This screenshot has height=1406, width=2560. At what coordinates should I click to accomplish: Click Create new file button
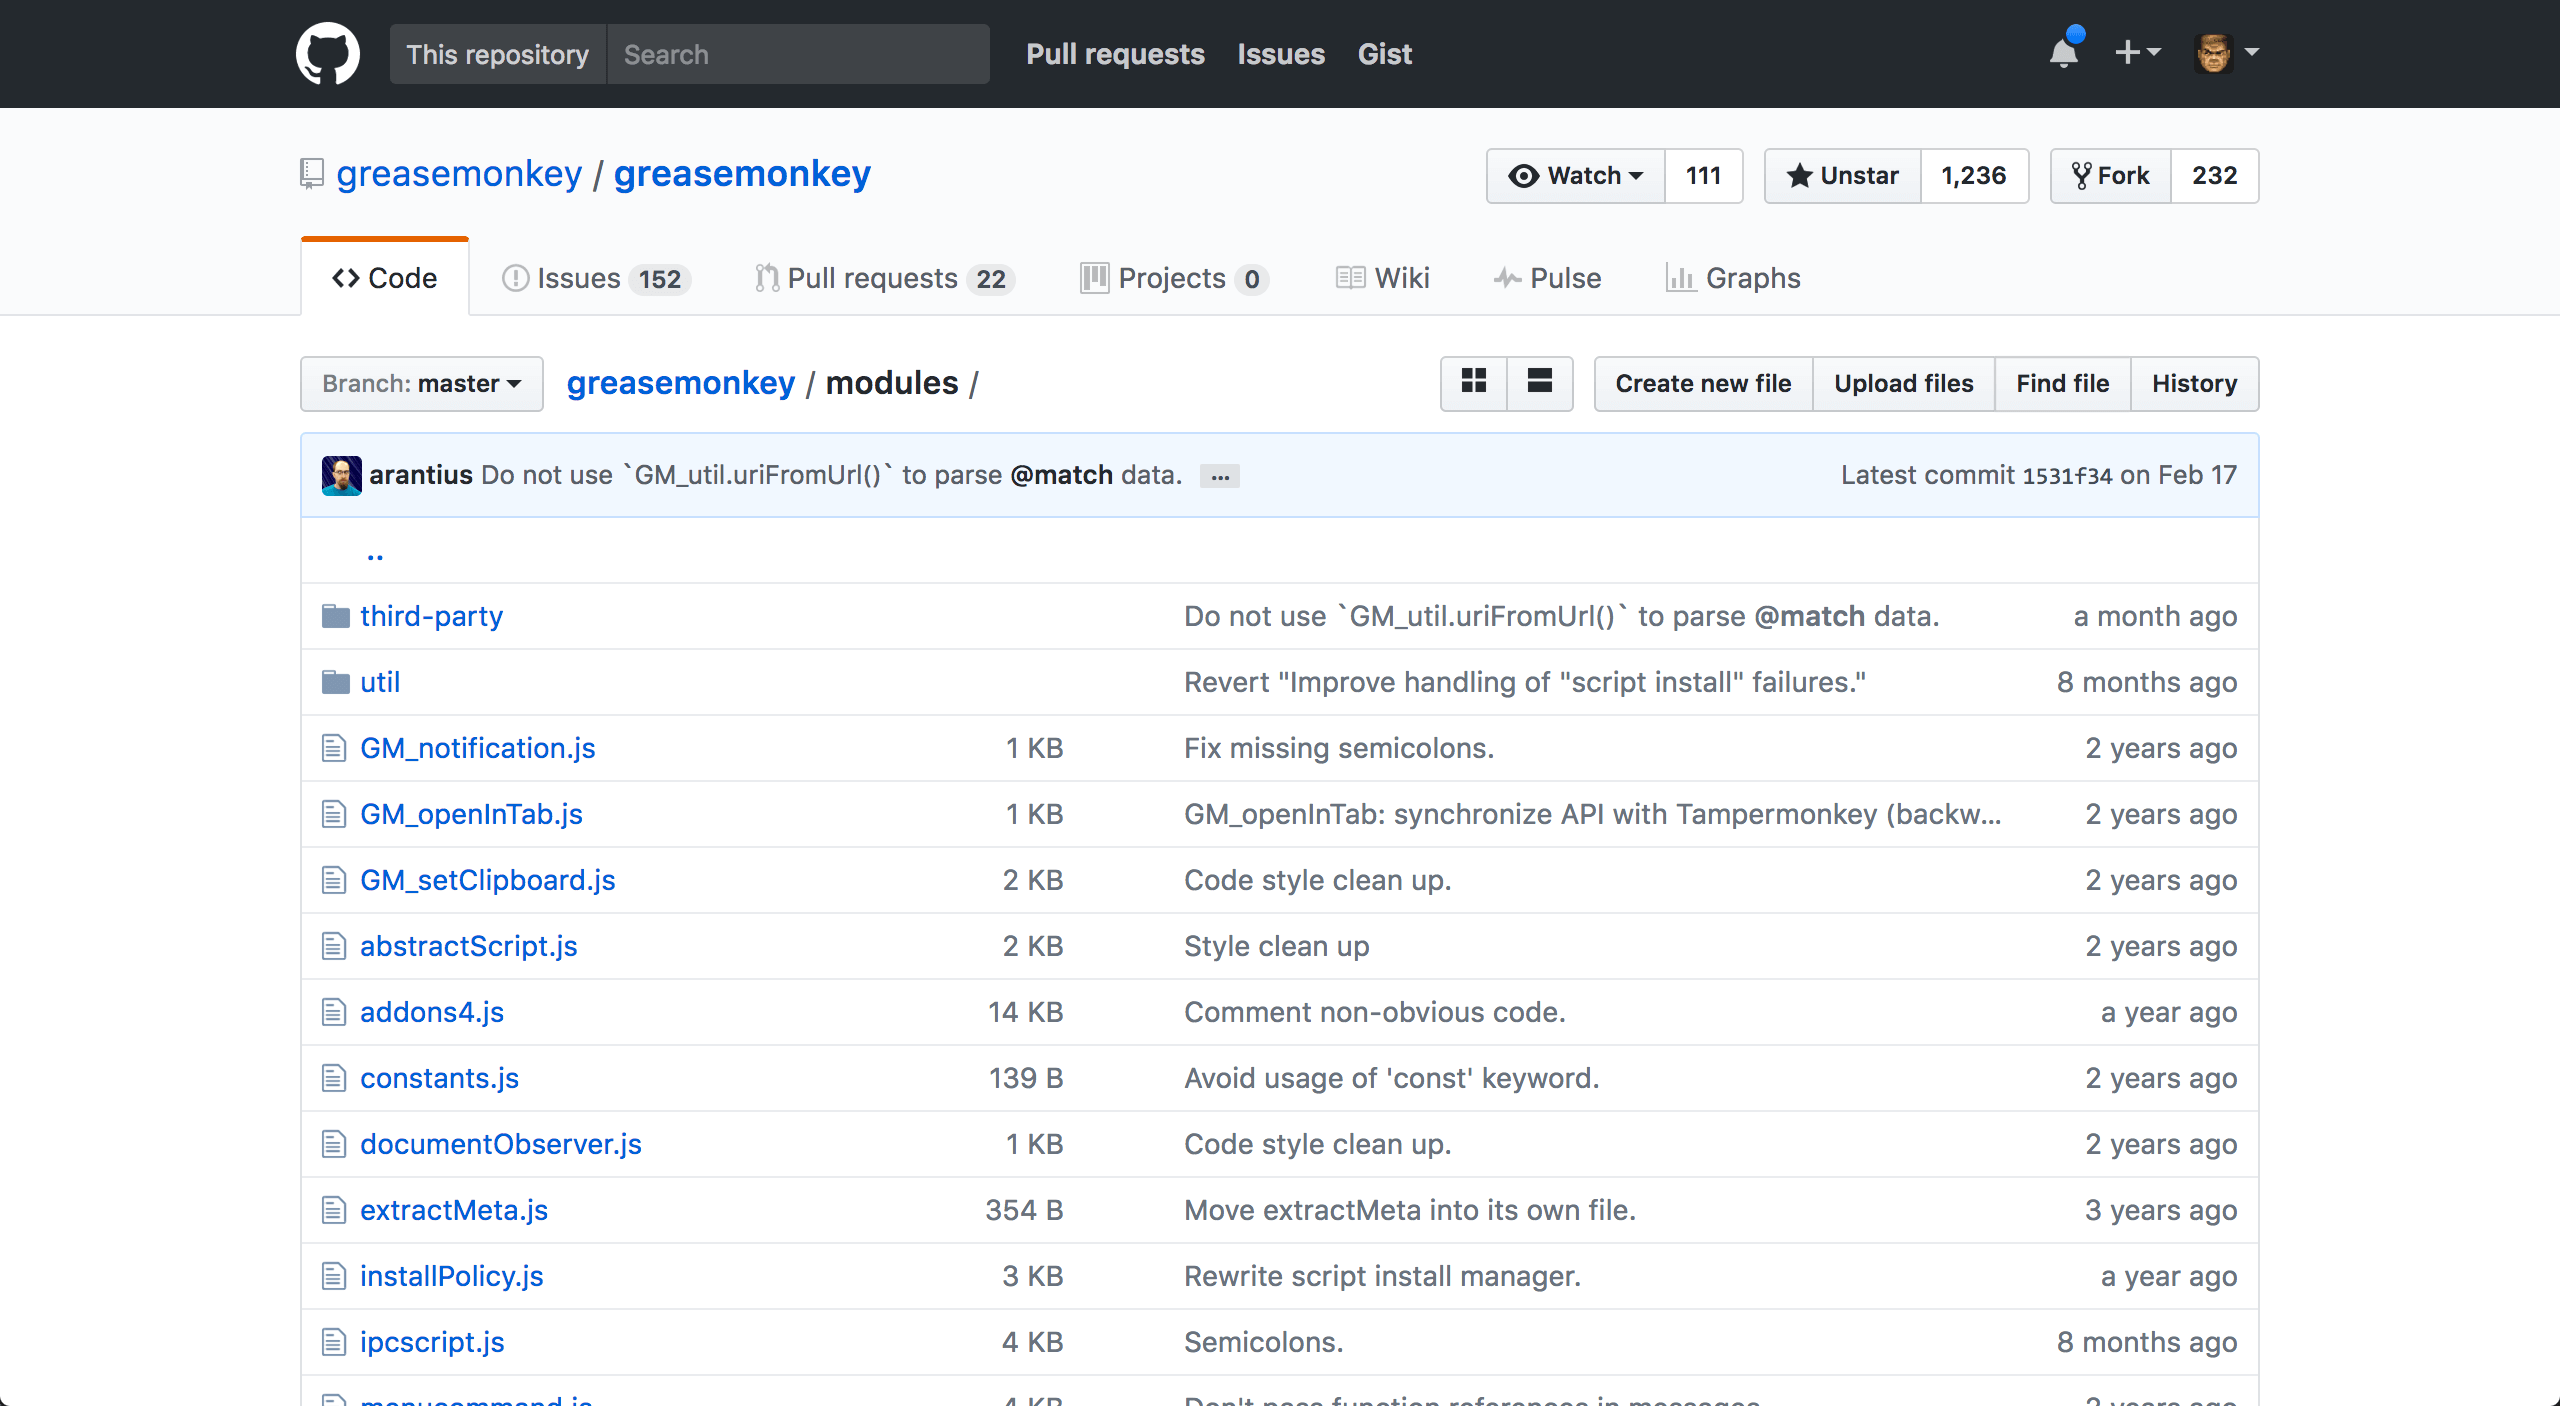[x=1702, y=384]
